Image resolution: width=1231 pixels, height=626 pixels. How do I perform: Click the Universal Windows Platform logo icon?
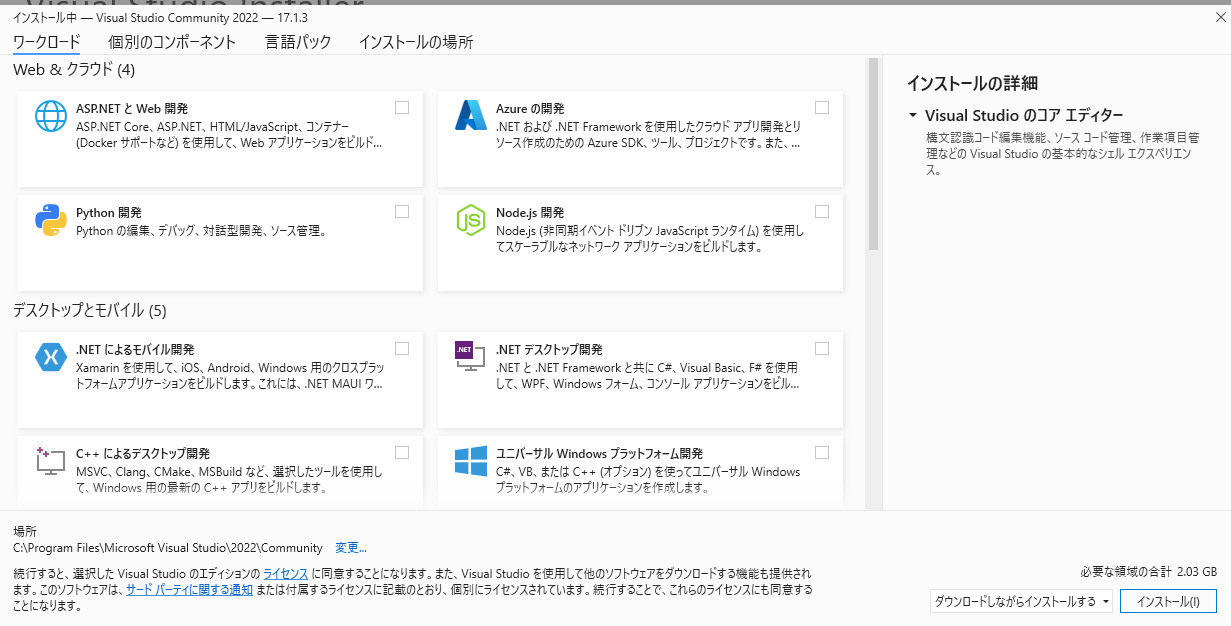(470, 461)
